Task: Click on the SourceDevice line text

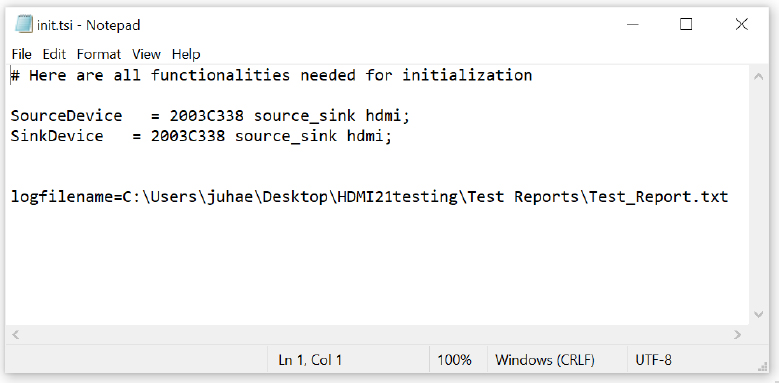Action: 210,116
